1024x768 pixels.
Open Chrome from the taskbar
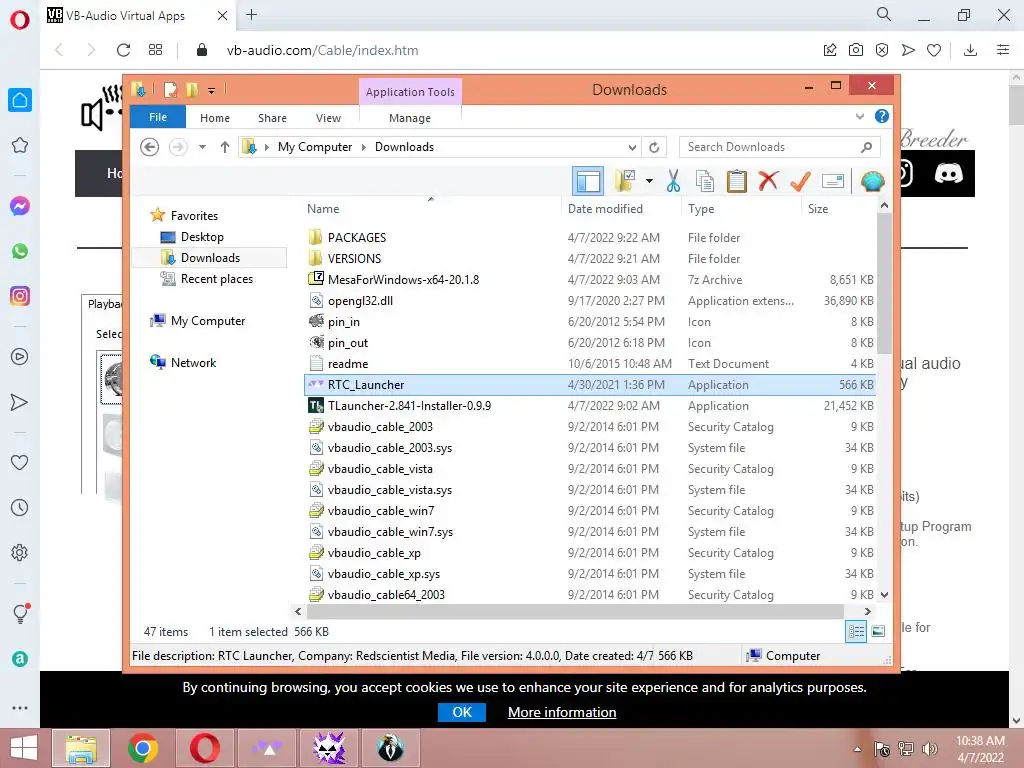pyautogui.click(x=143, y=748)
